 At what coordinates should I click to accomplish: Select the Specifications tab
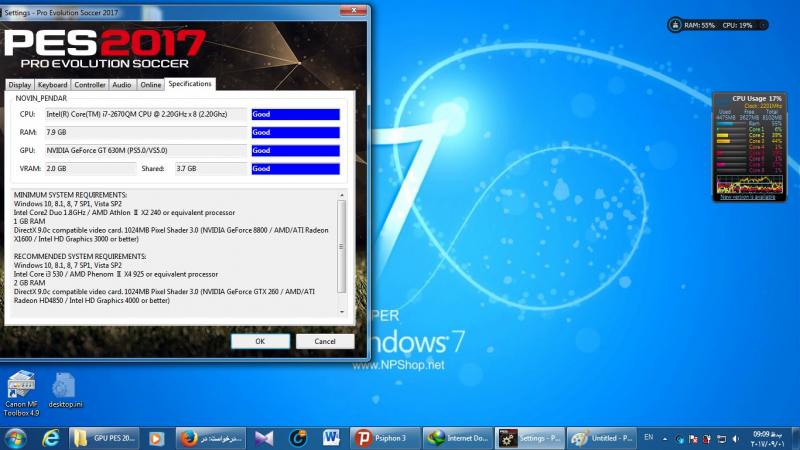point(190,84)
